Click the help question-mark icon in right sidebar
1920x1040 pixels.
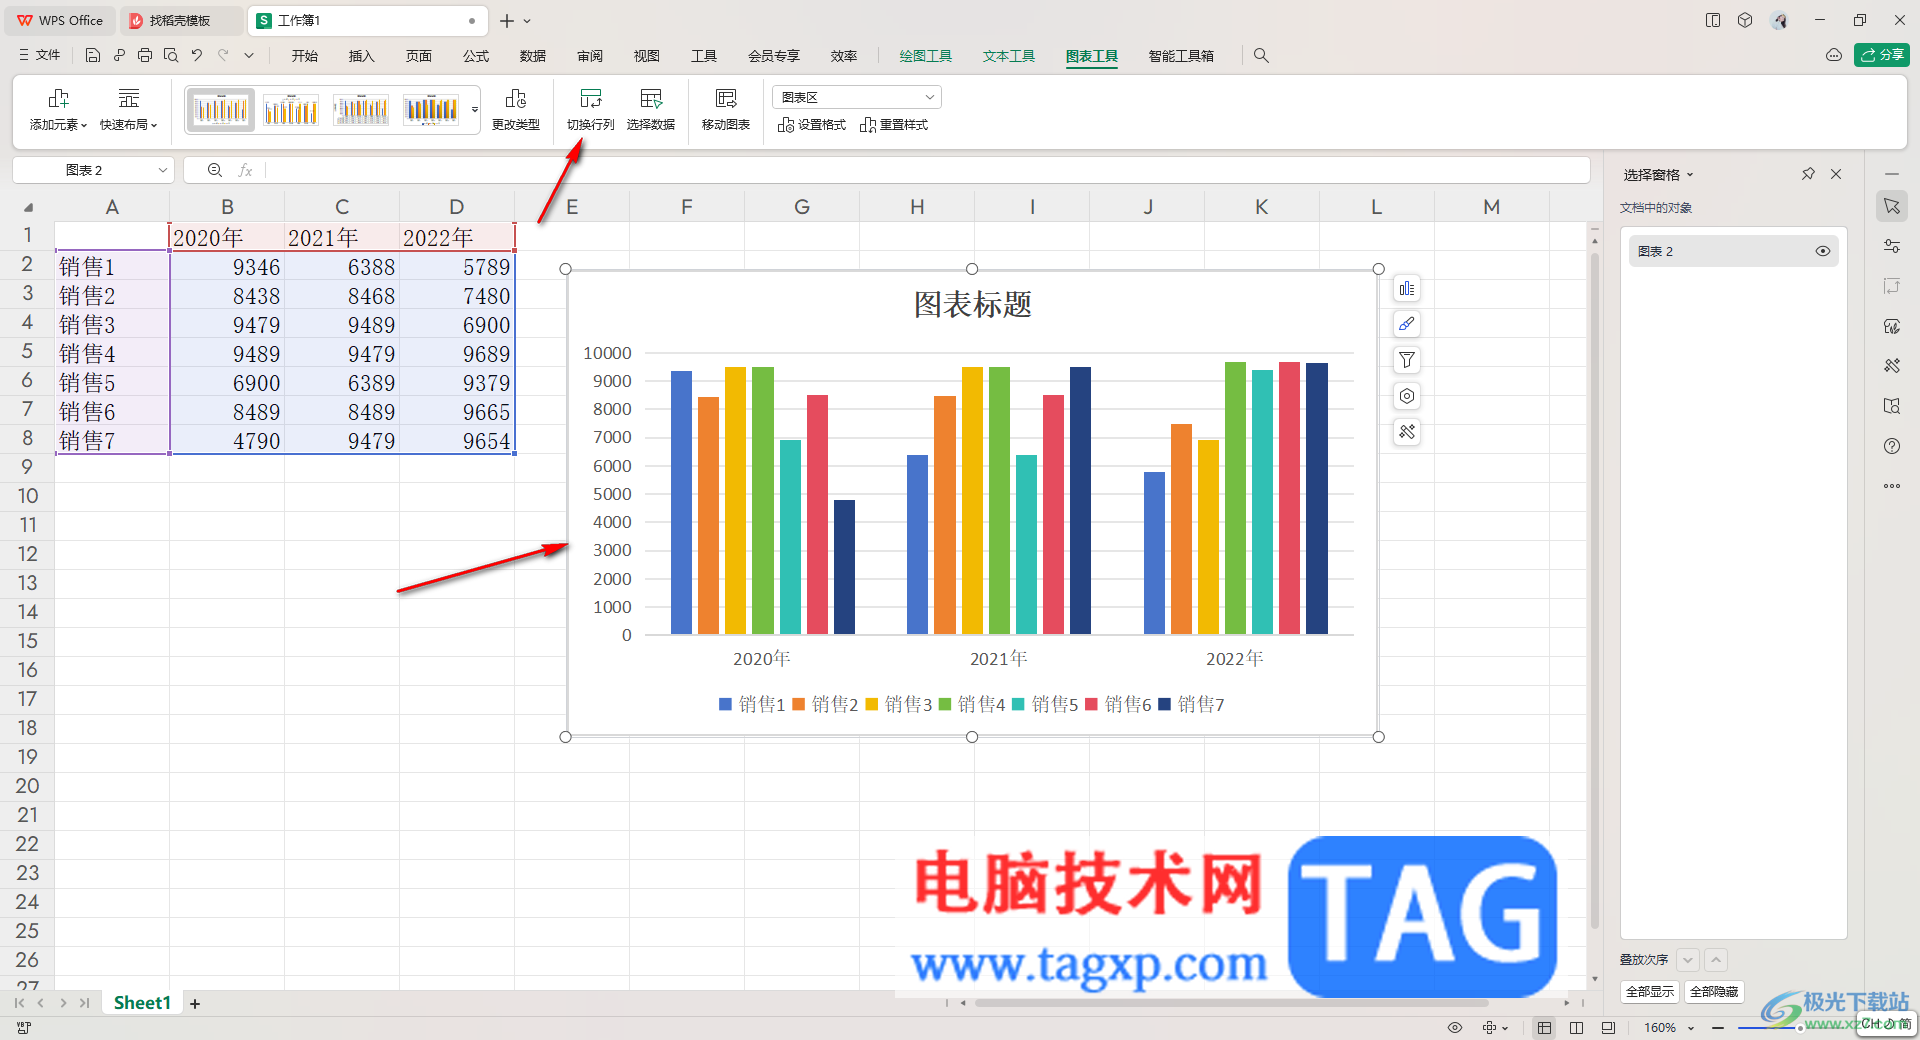click(x=1892, y=446)
